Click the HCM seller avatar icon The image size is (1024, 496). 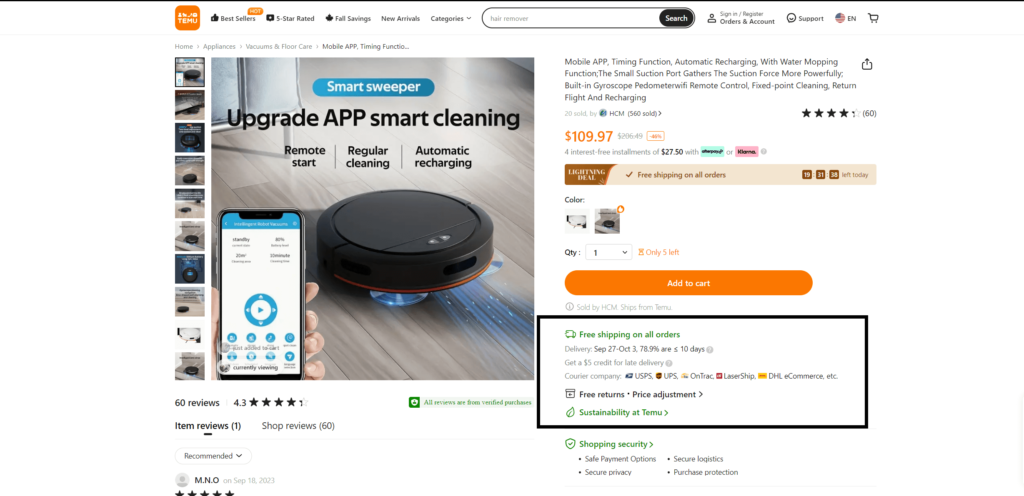click(x=603, y=113)
